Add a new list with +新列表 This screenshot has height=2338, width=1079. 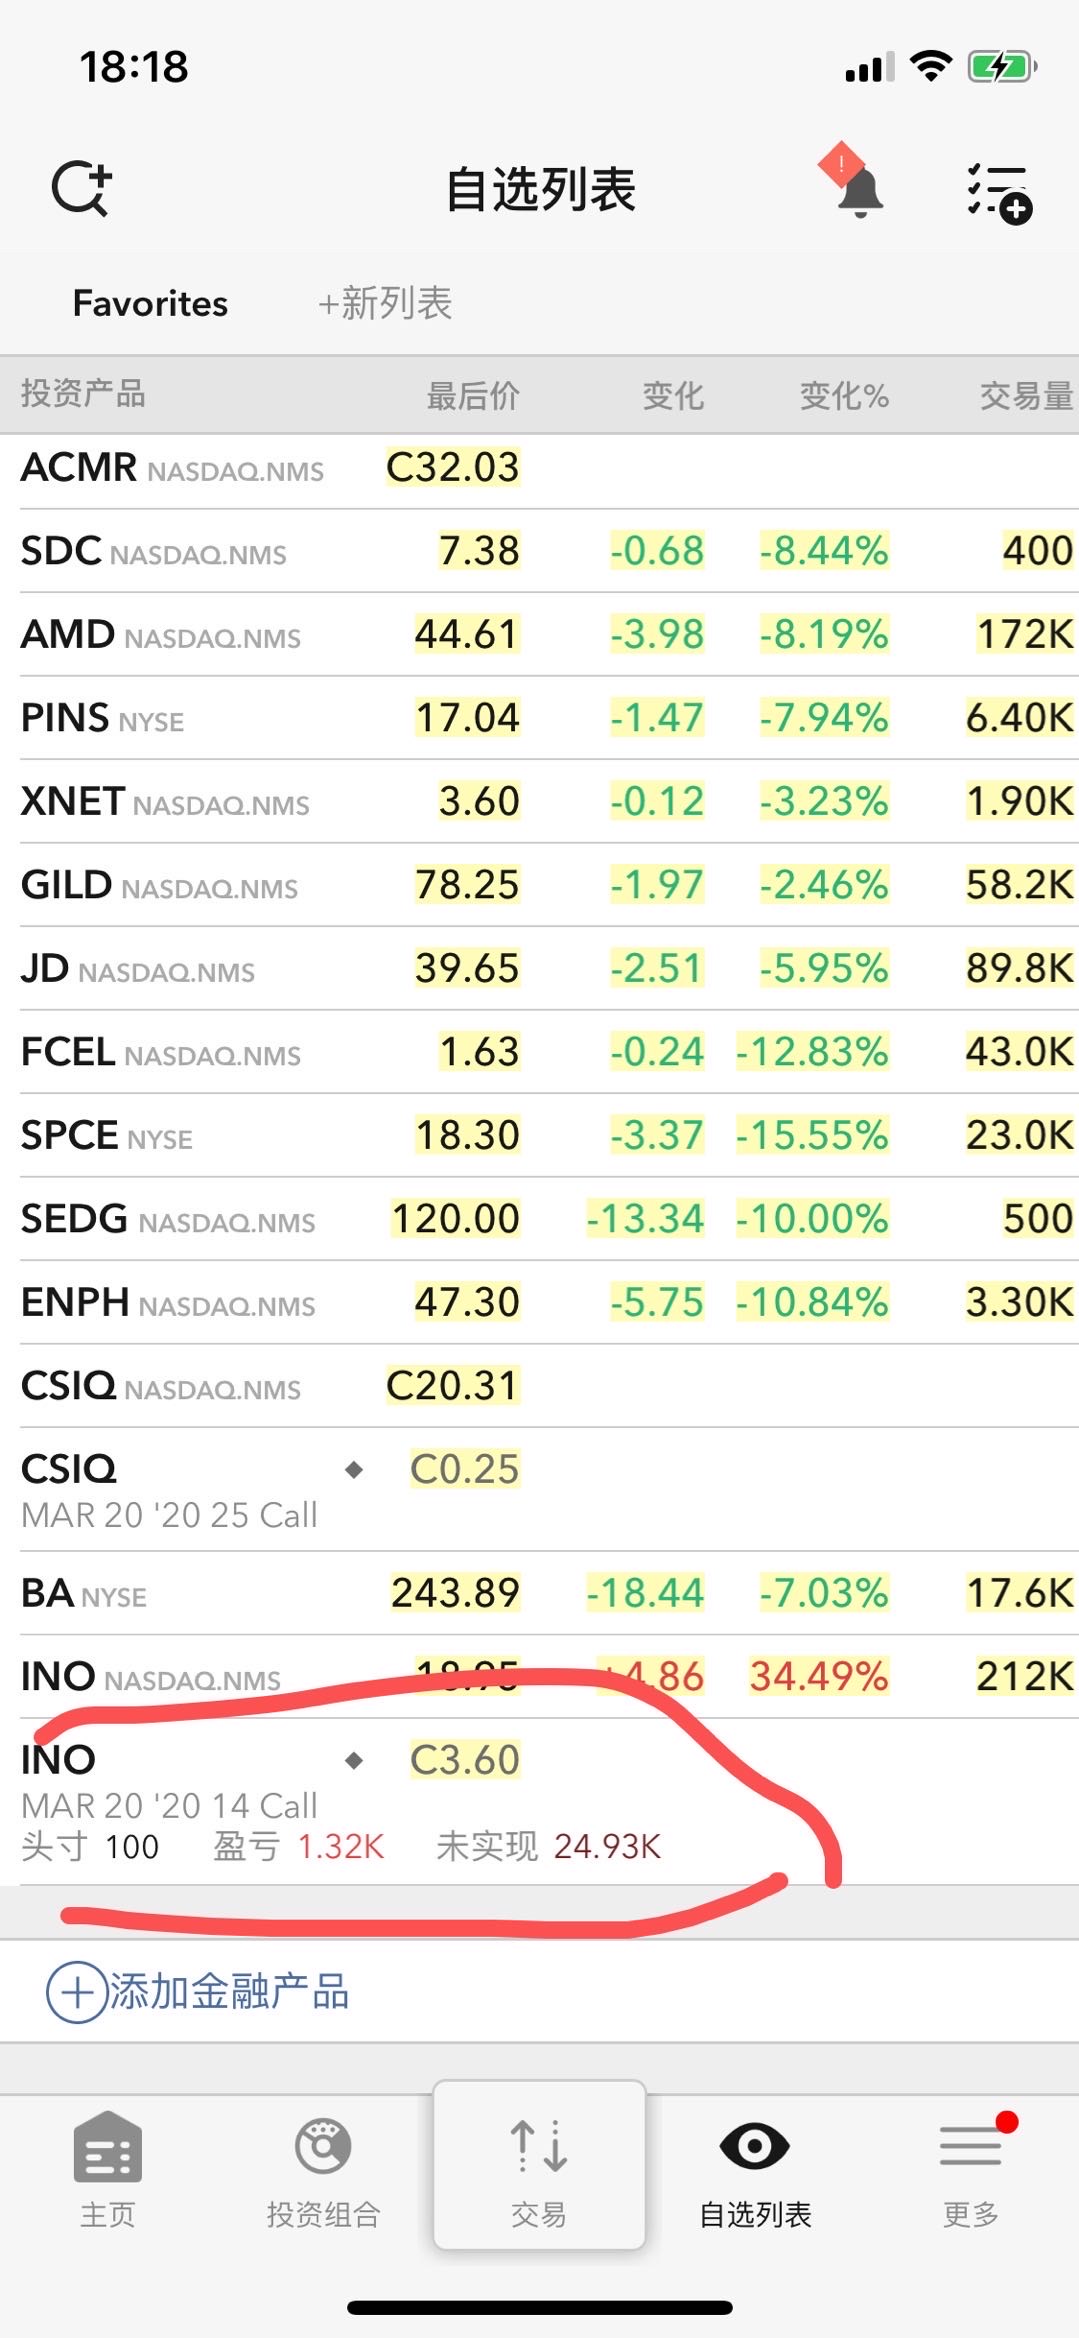click(385, 303)
